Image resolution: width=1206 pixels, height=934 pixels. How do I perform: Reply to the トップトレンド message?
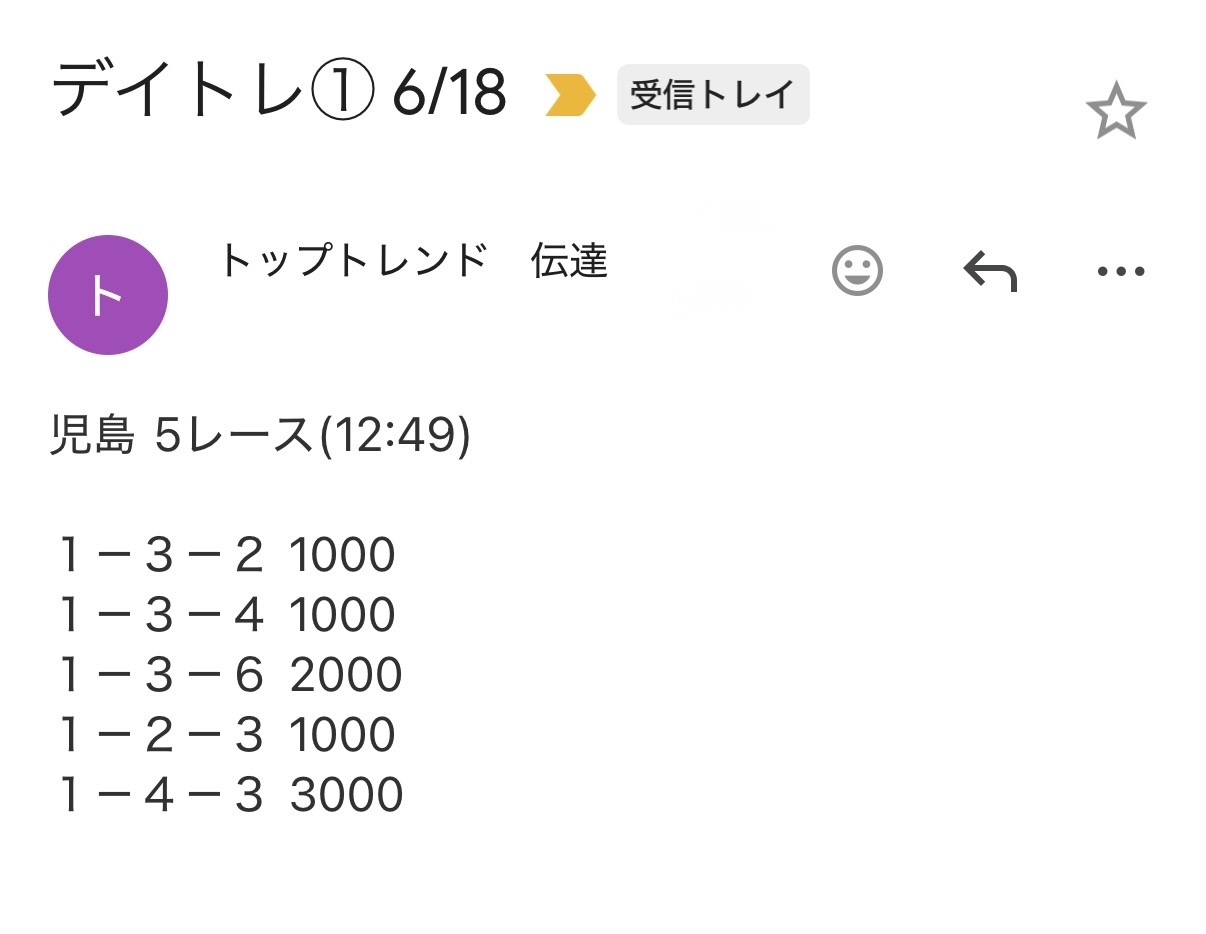pos(991,270)
